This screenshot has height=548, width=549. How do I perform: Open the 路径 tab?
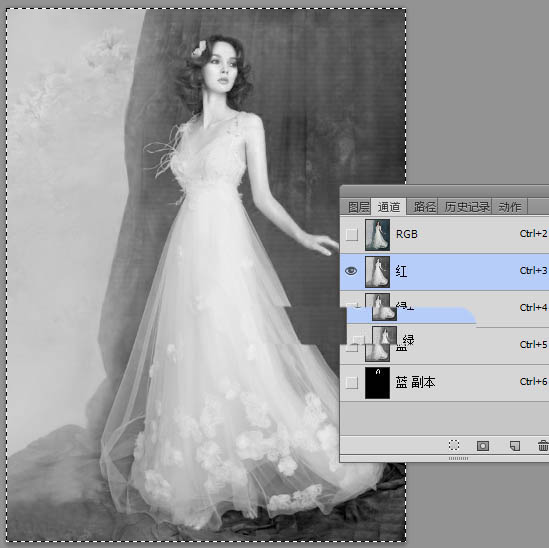424,207
